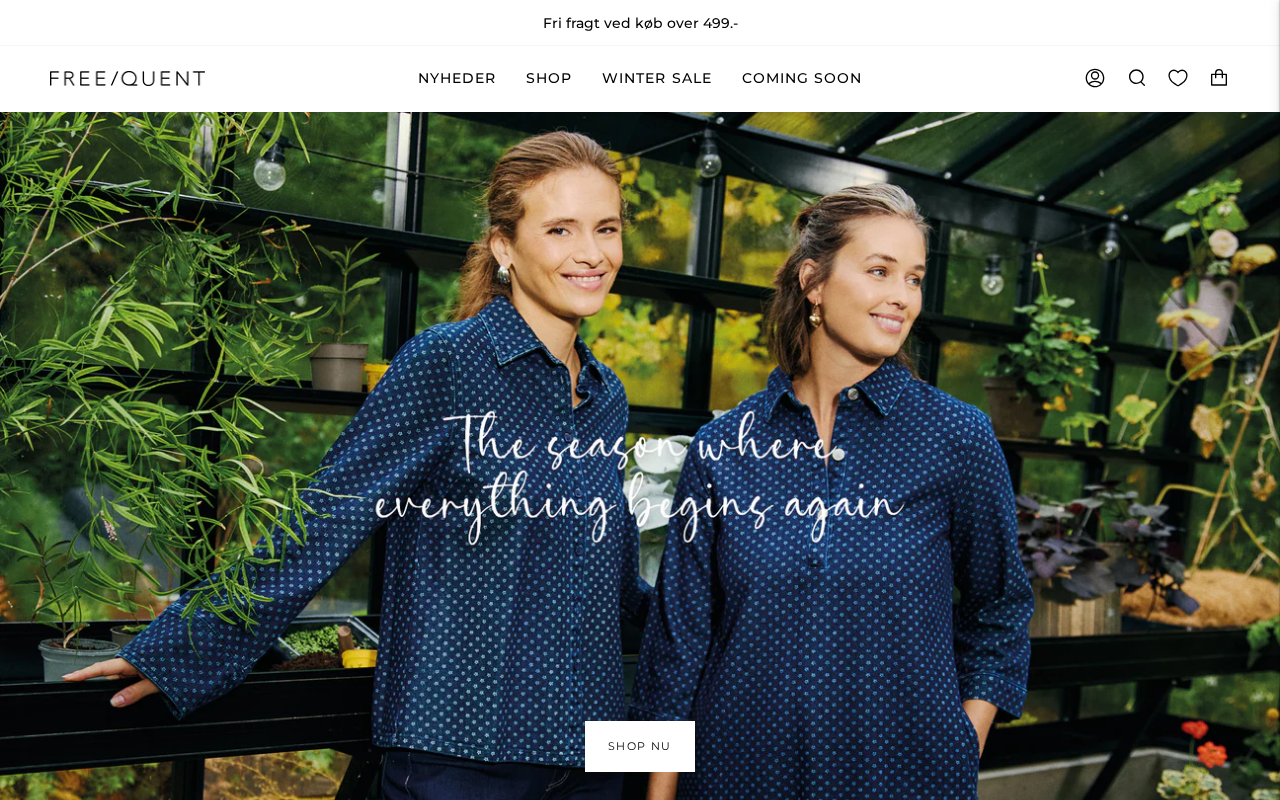1280x800 pixels.
Task: View wishlist via the heart icon
Action: pyautogui.click(x=1178, y=78)
